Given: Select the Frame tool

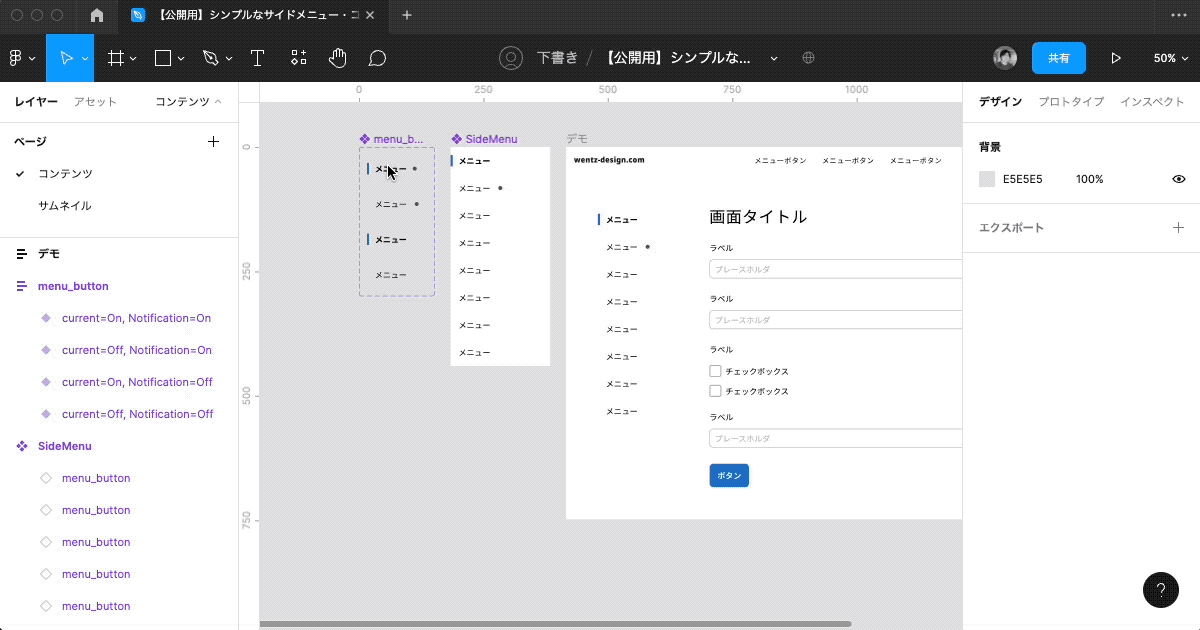Looking at the screenshot, I should coord(113,57).
